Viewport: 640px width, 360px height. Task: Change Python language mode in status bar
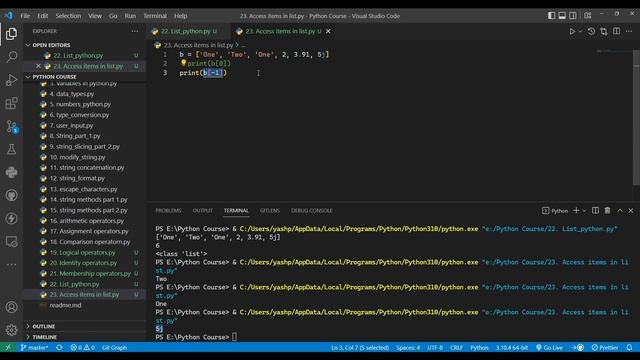[479, 347]
